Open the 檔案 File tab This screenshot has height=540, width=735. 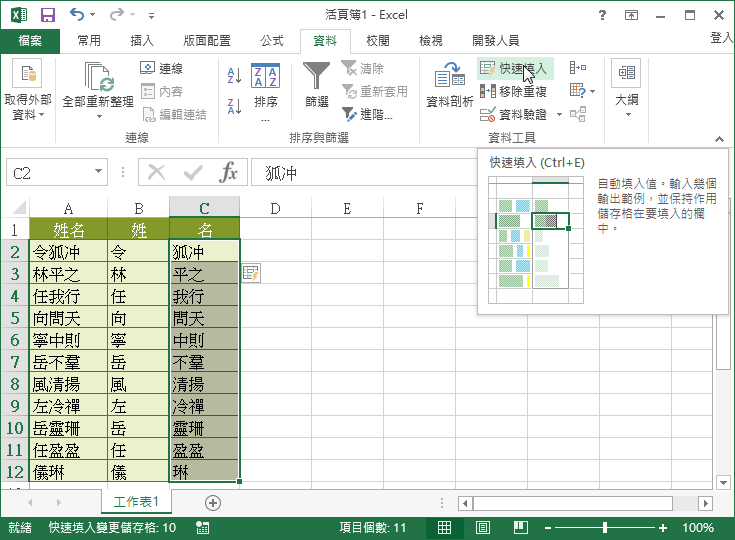pyautogui.click(x=30, y=41)
